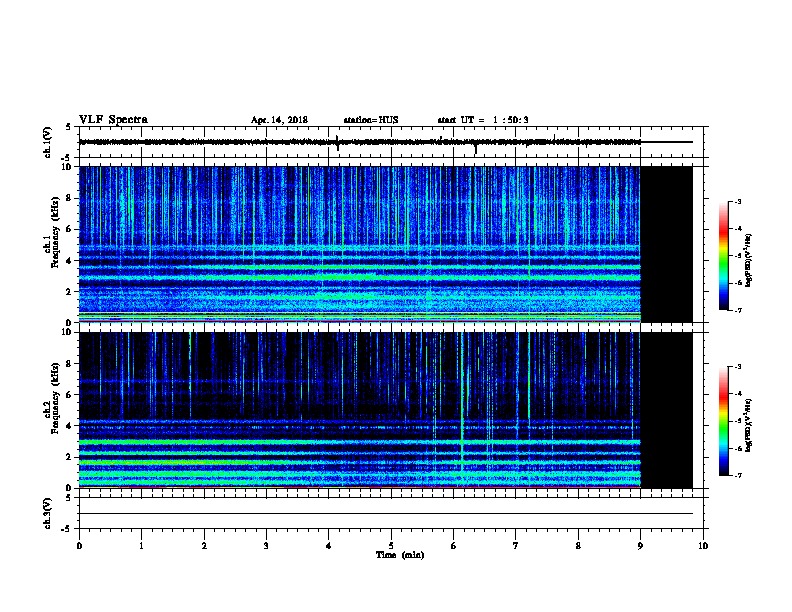Click the ch.2 spectrogram "10" kHz tick label
792x612 pixels.
click(67, 332)
